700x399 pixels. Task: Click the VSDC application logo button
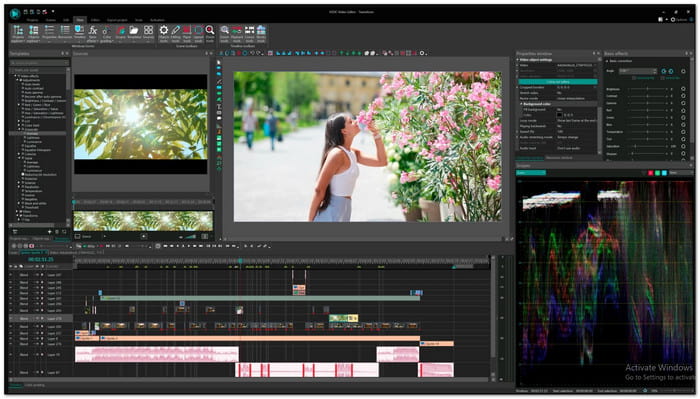15,13
